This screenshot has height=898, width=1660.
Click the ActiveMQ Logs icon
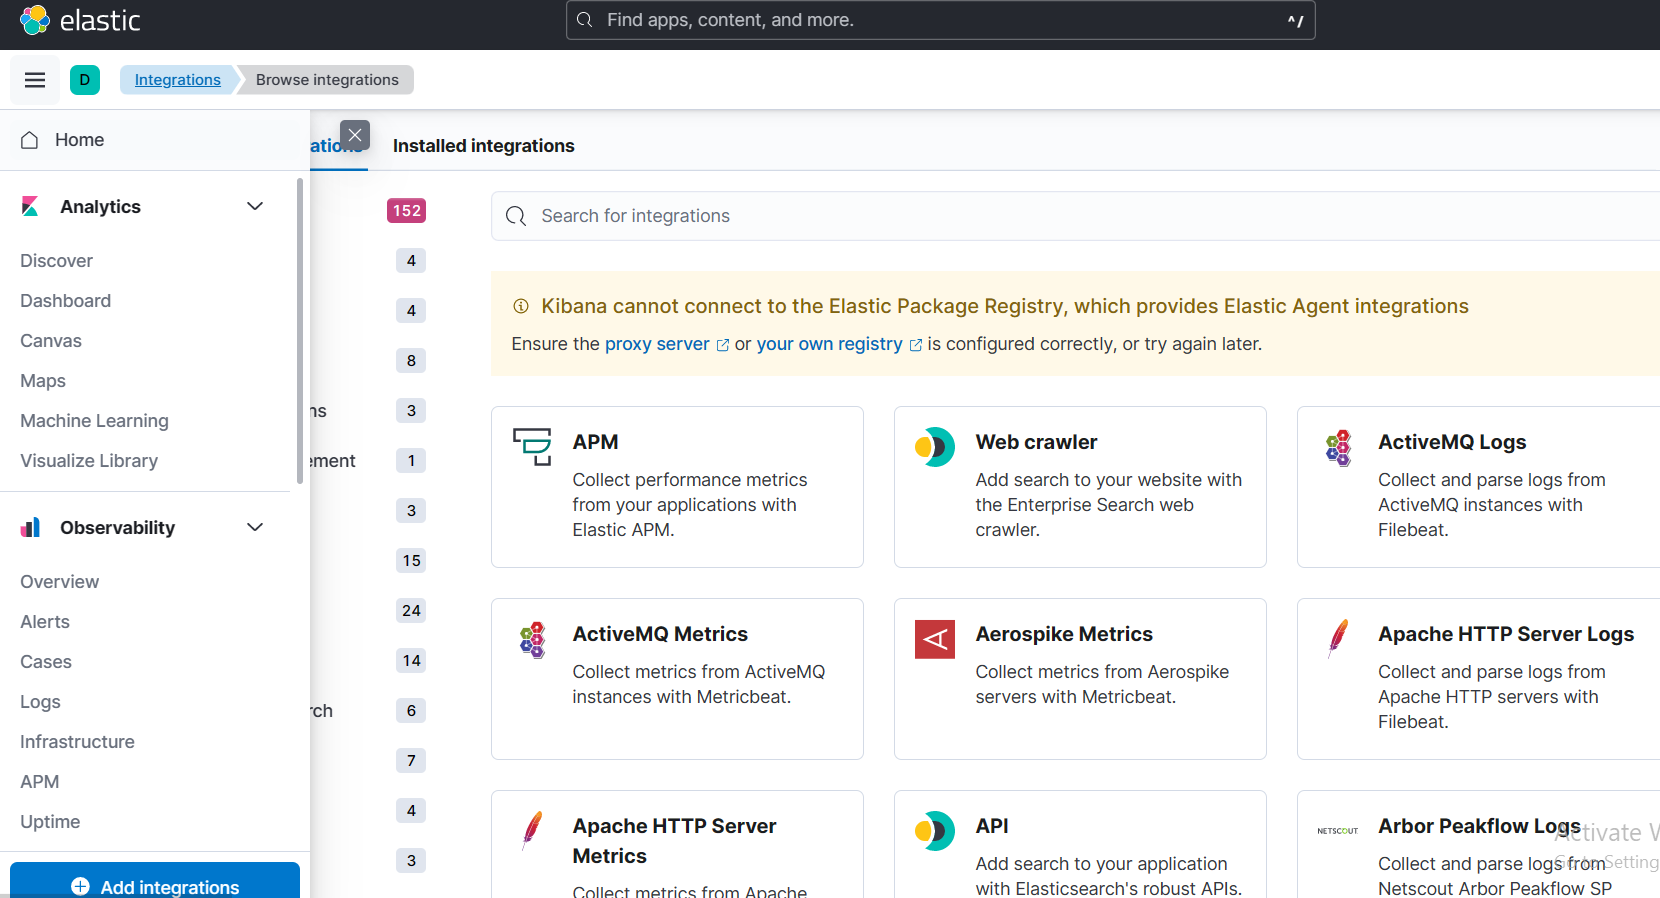tap(1338, 447)
